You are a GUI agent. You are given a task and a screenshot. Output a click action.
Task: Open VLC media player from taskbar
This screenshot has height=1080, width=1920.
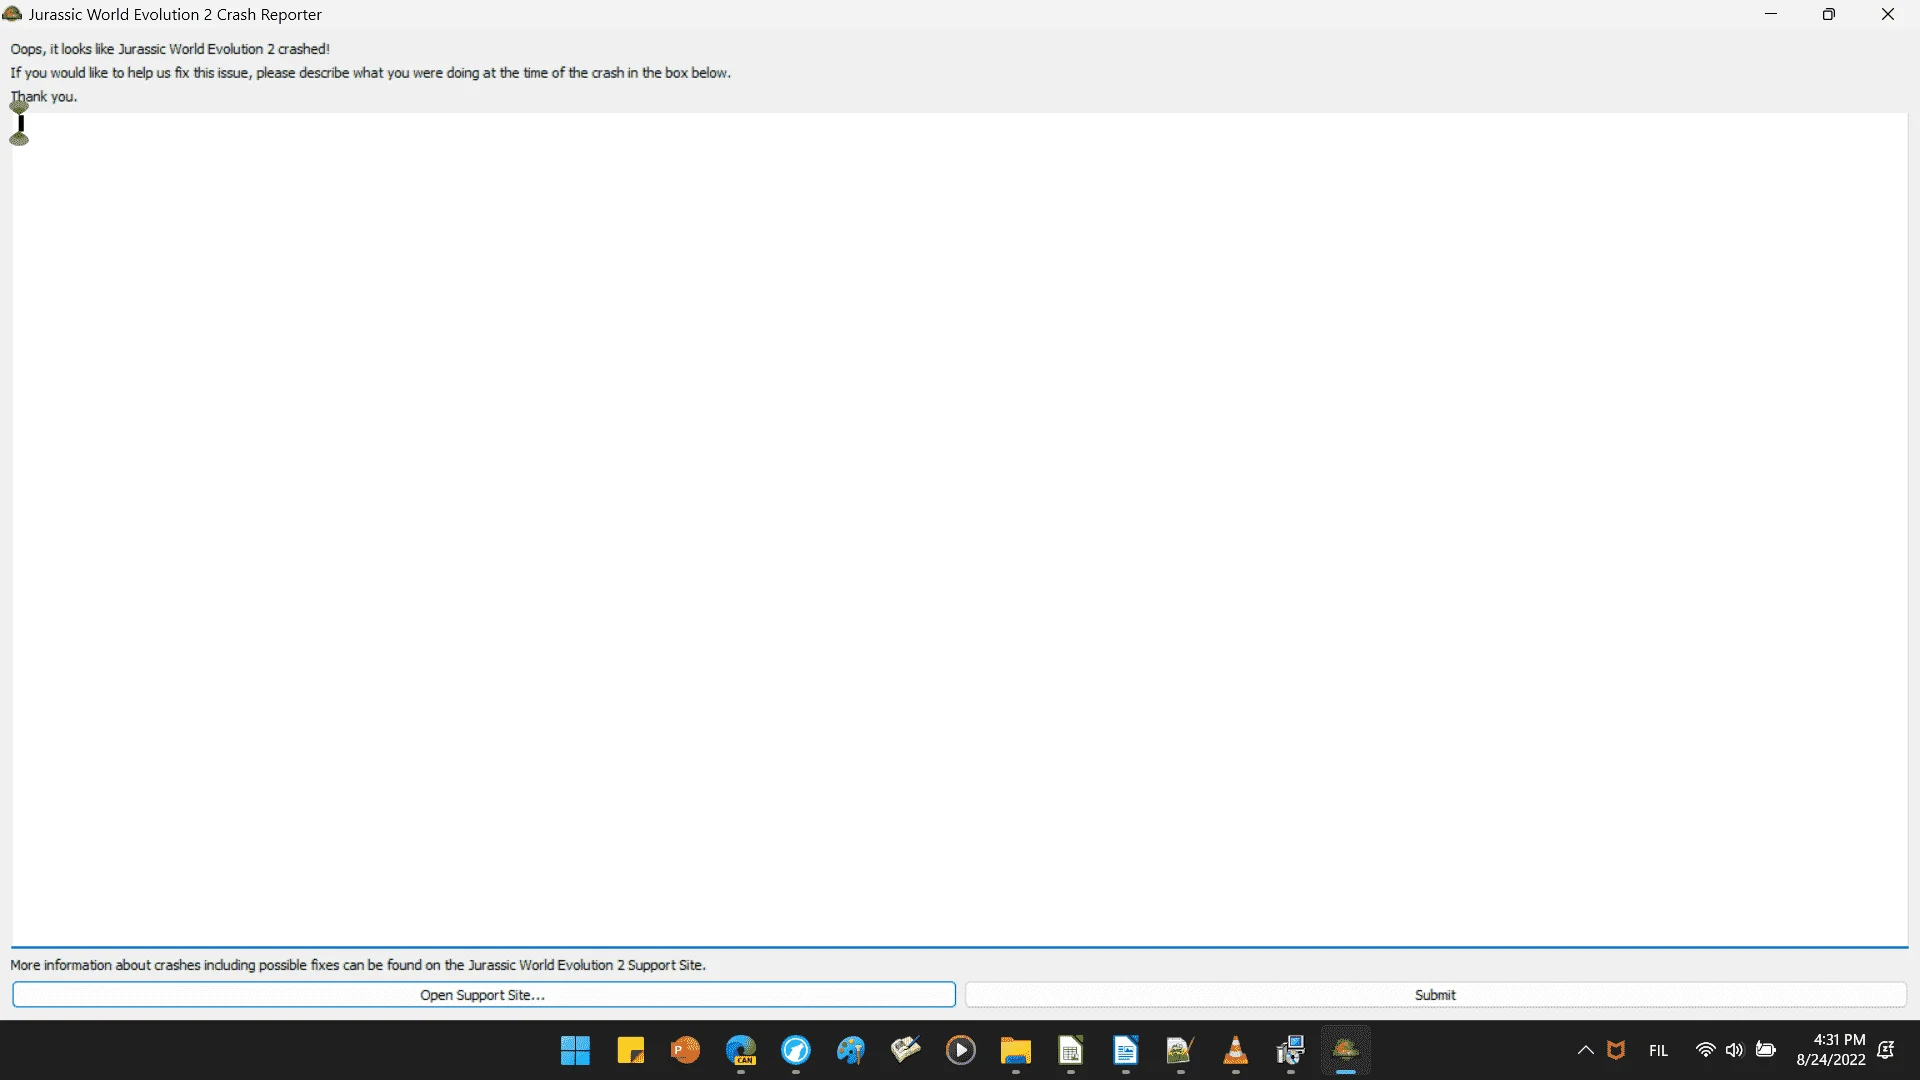click(x=1236, y=1050)
